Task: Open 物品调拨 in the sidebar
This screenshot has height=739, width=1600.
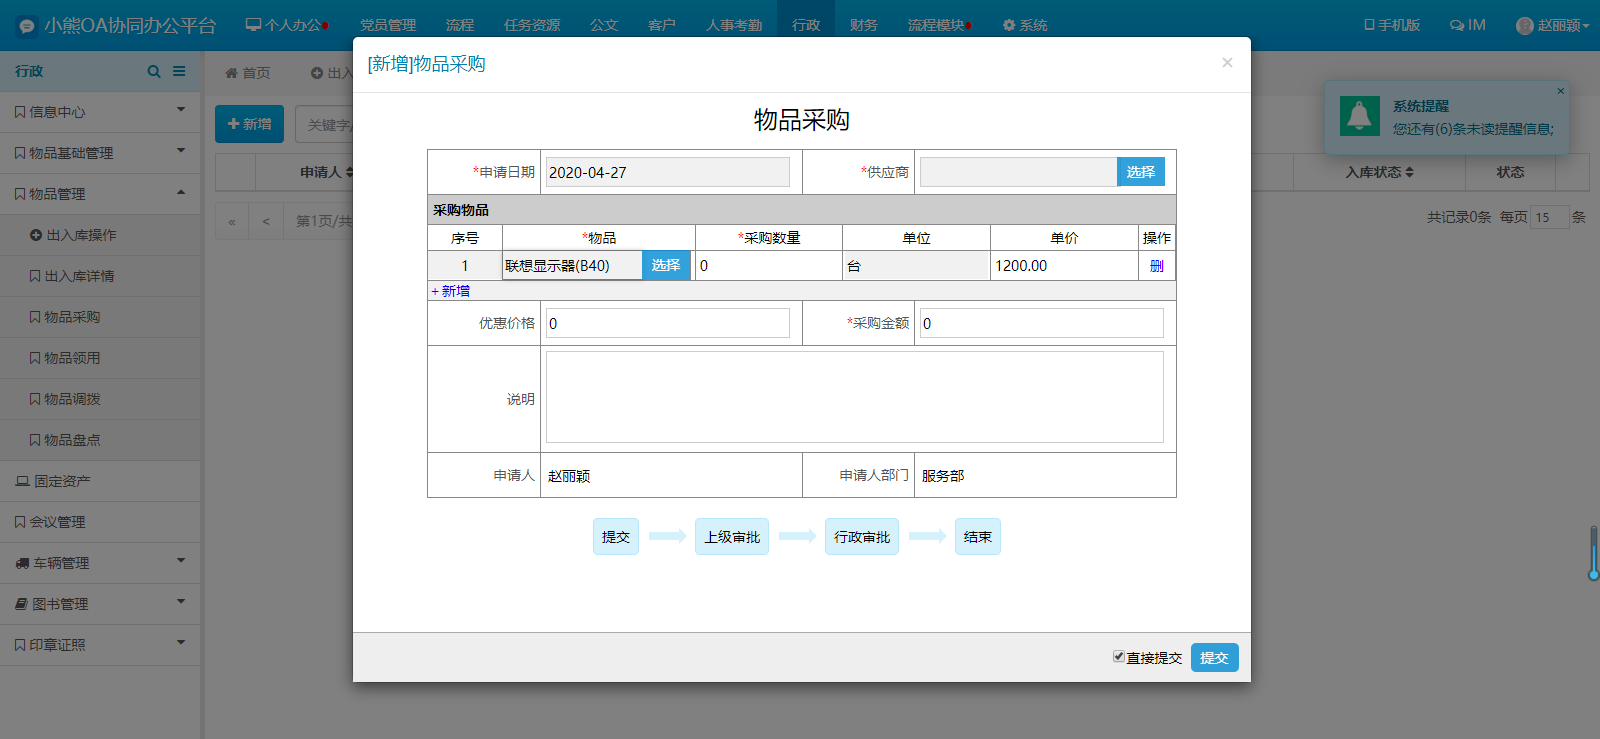Action: [x=100, y=399]
